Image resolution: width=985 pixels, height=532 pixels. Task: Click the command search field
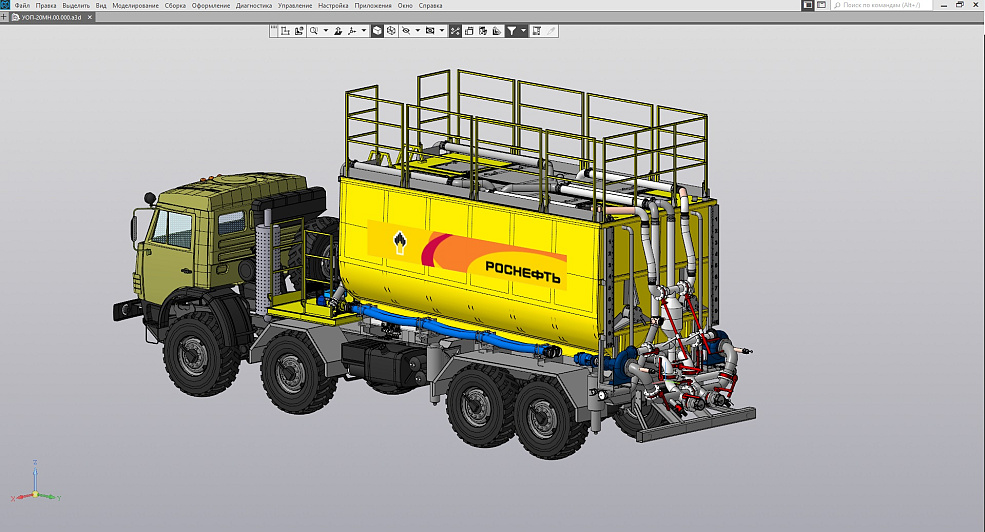tap(900, 5)
